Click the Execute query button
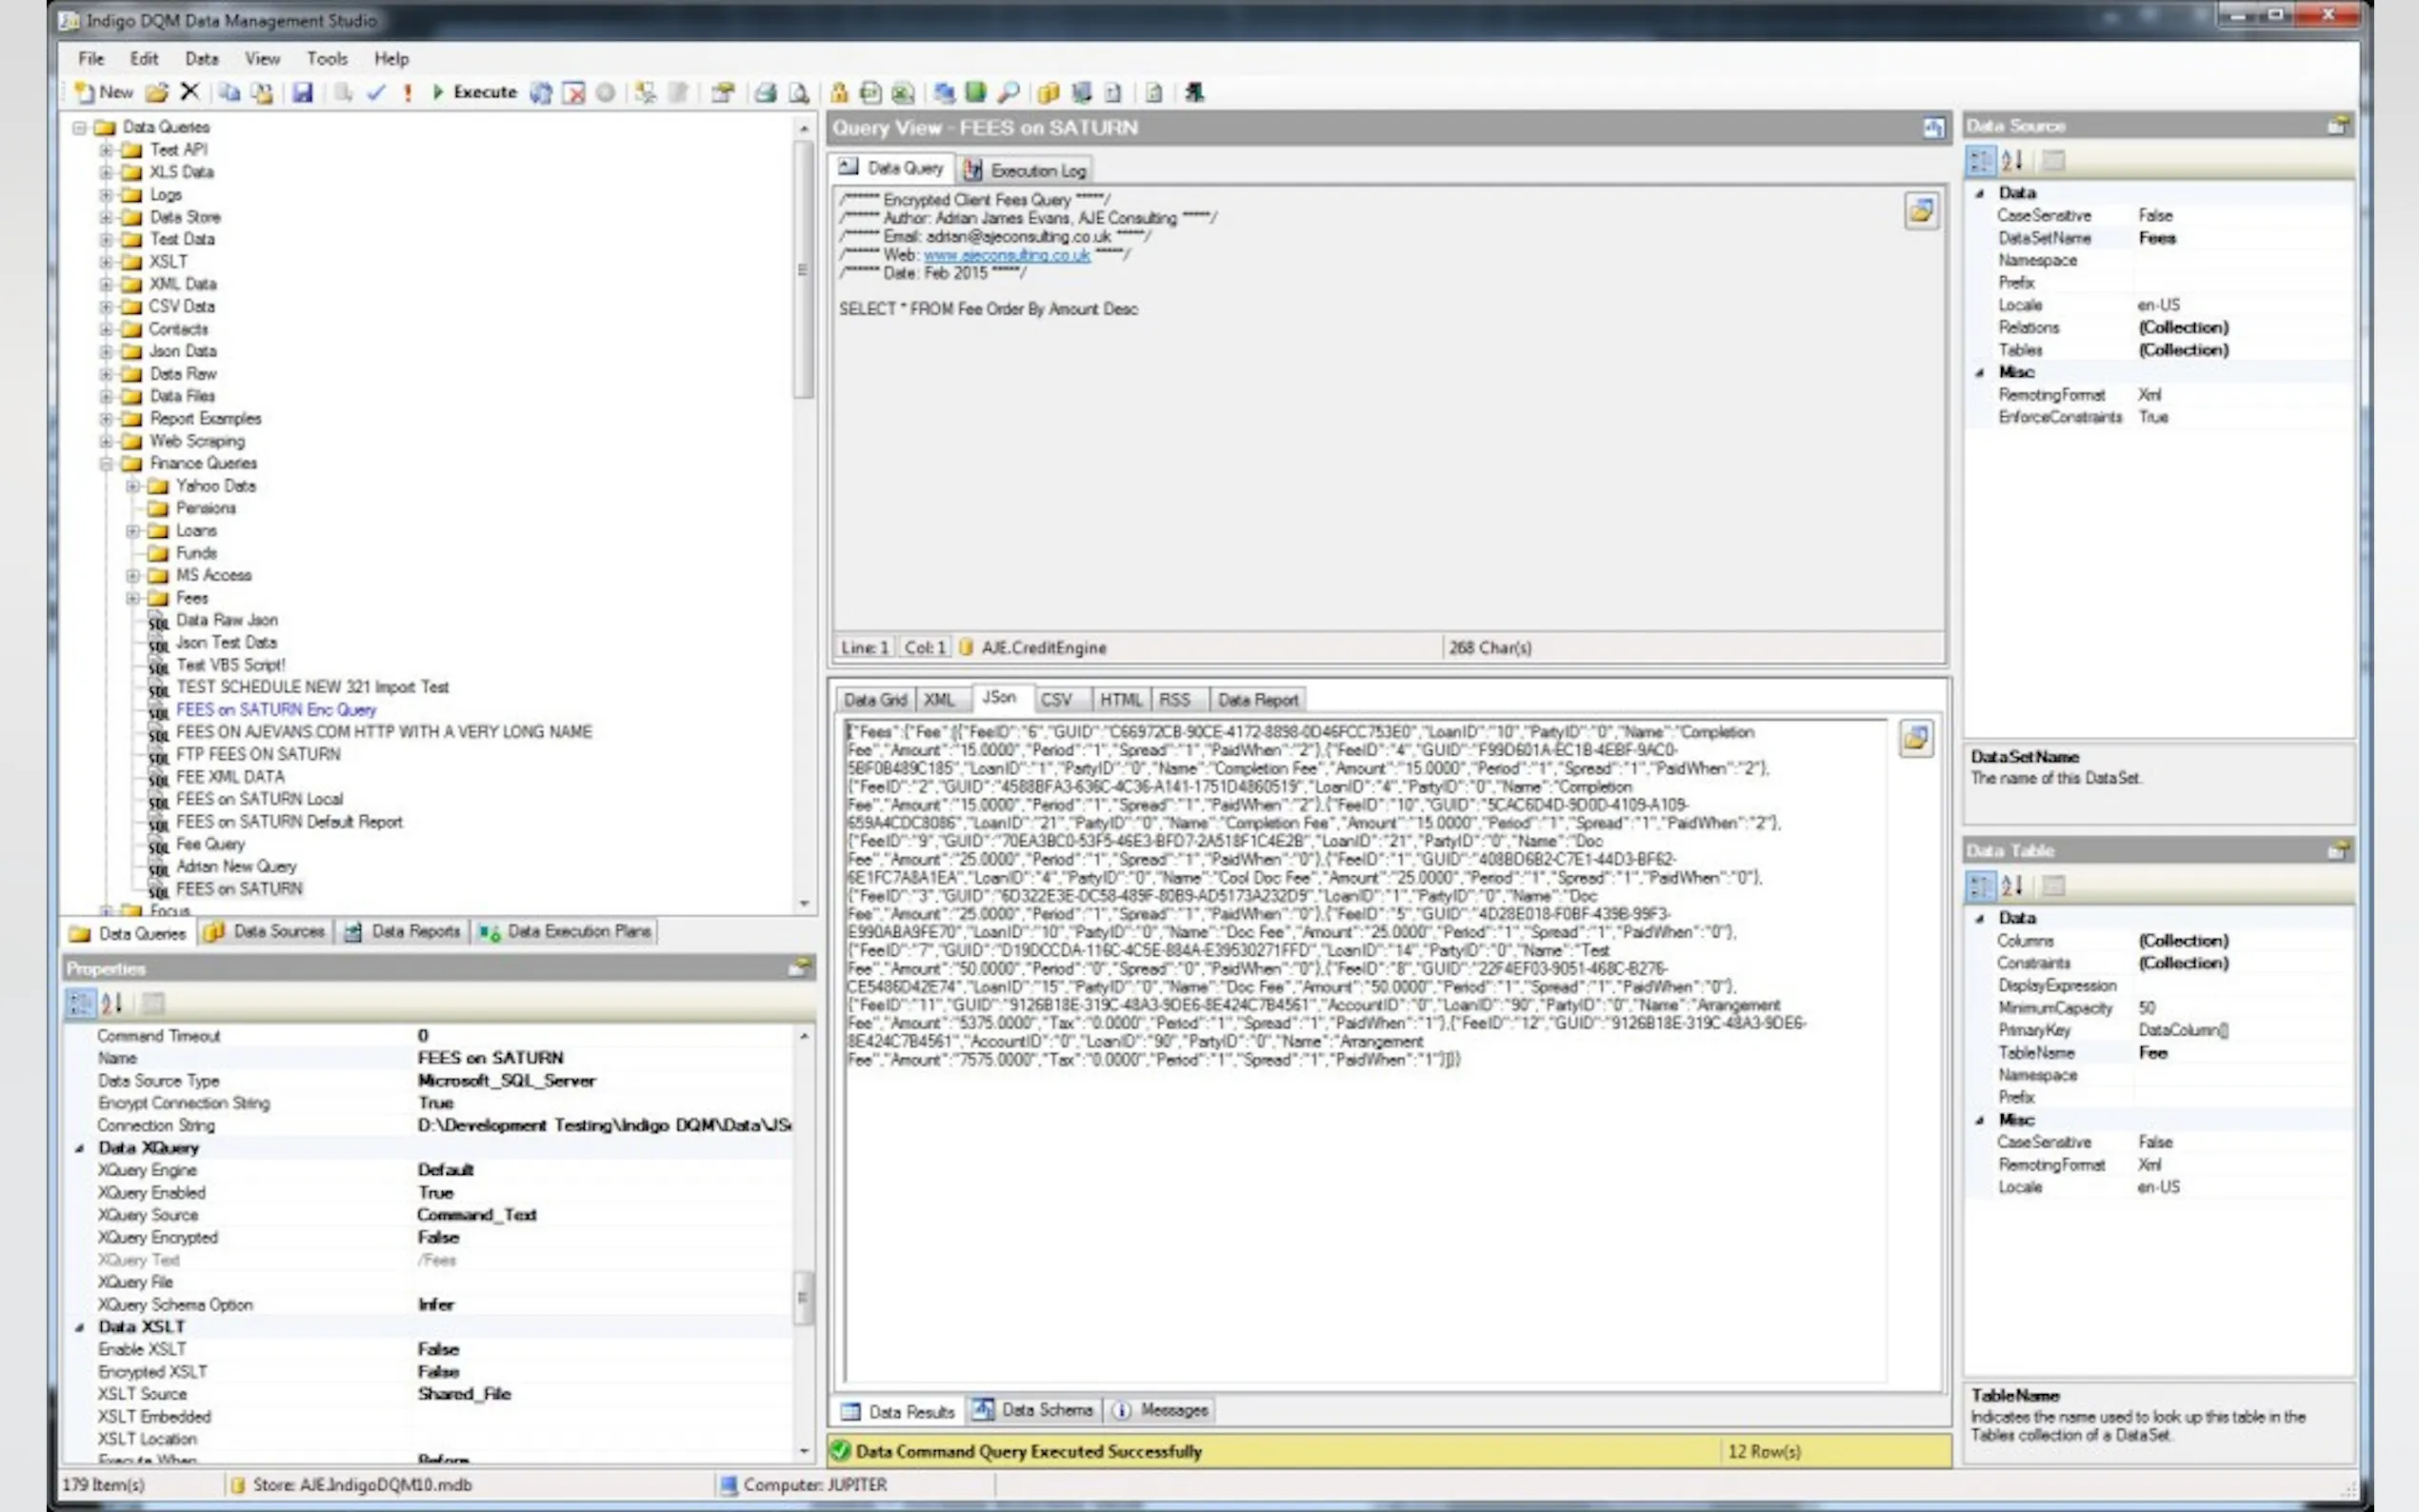Viewport: 2419px width, 1512px height. (x=474, y=92)
